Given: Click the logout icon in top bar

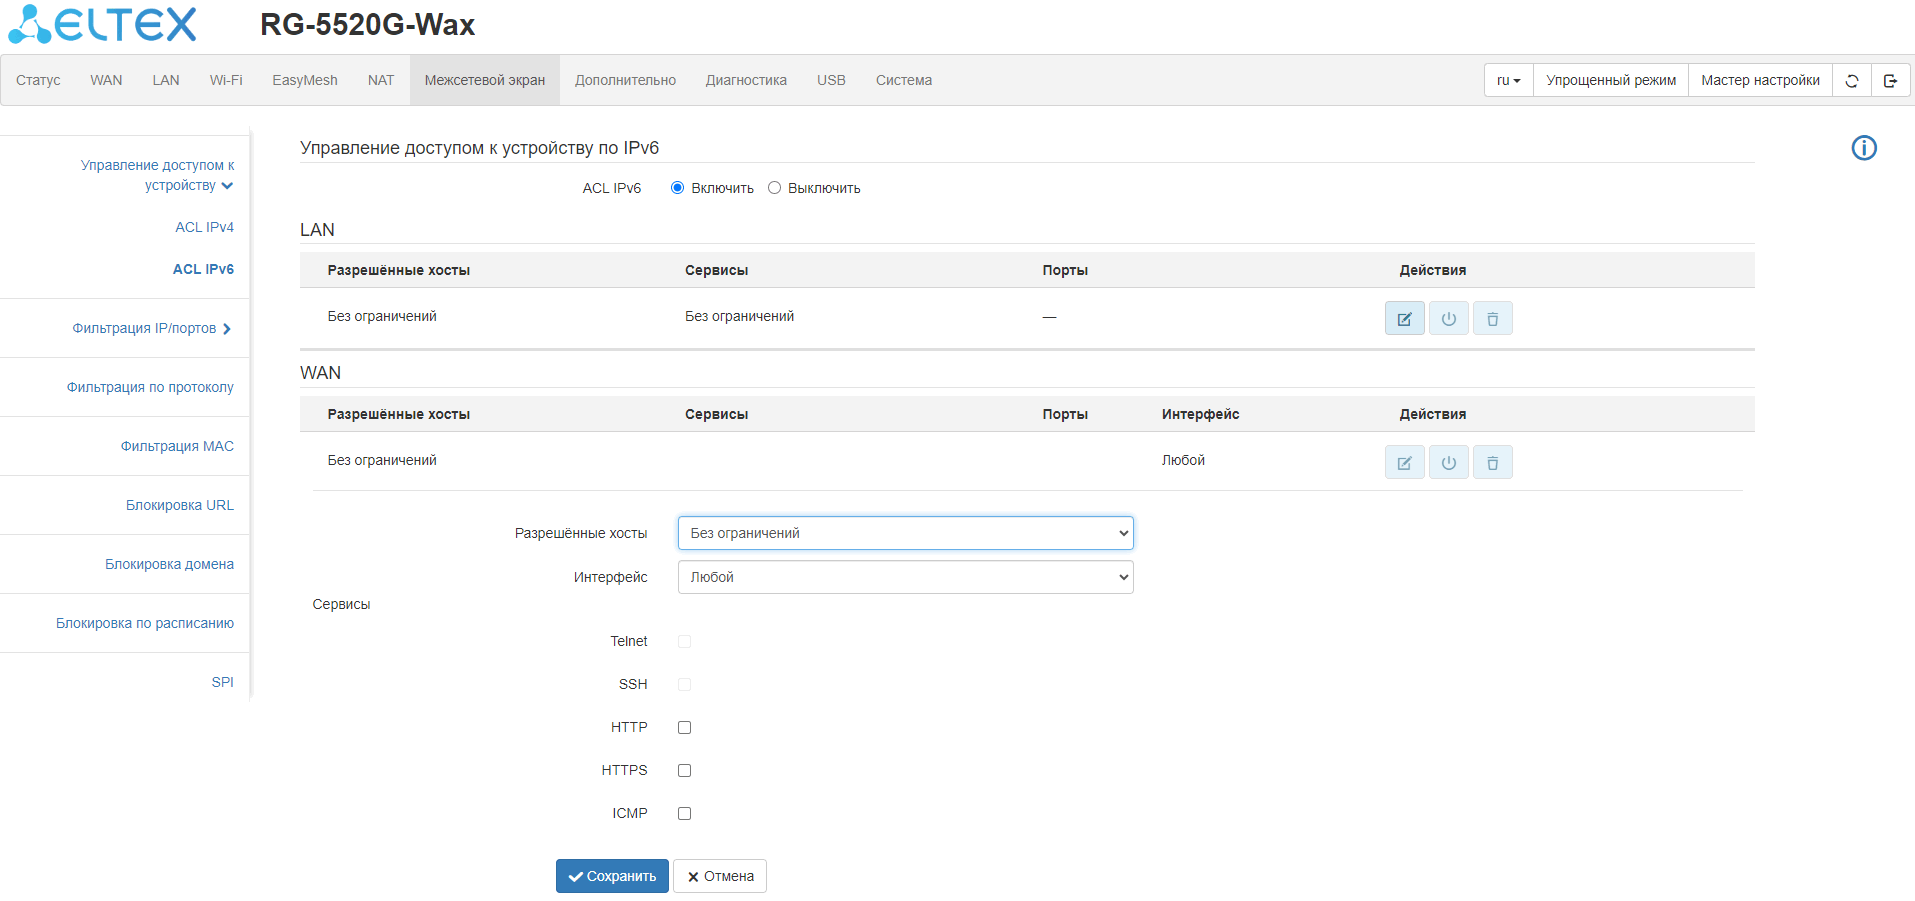Looking at the screenshot, I should click(1890, 81).
